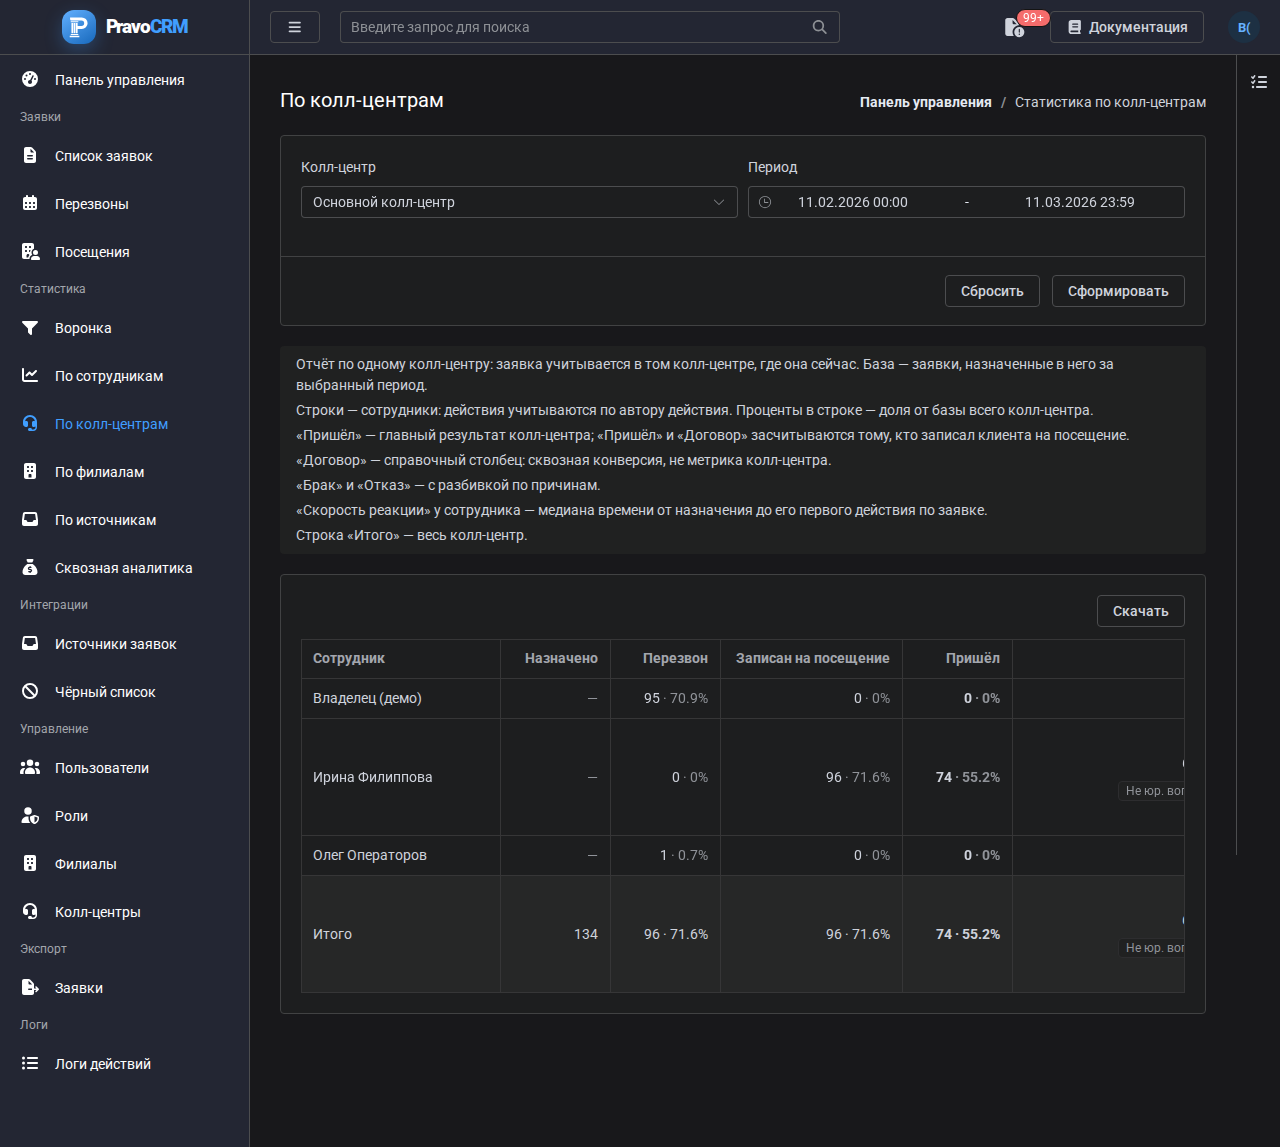Open the checklist icon at right edge
1280x1147 pixels.
[x=1259, y=82]
